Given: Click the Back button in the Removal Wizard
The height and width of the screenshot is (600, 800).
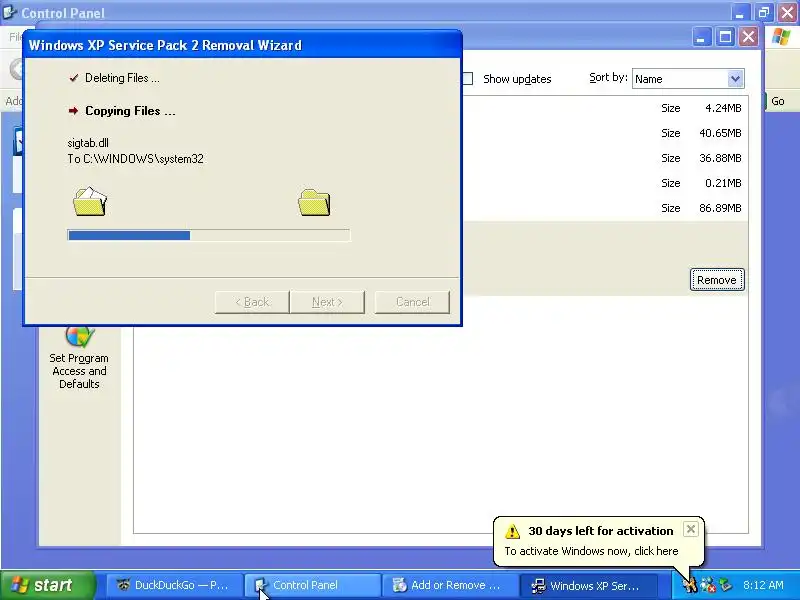Looking at the screenshot, I should tap(252, 302).
